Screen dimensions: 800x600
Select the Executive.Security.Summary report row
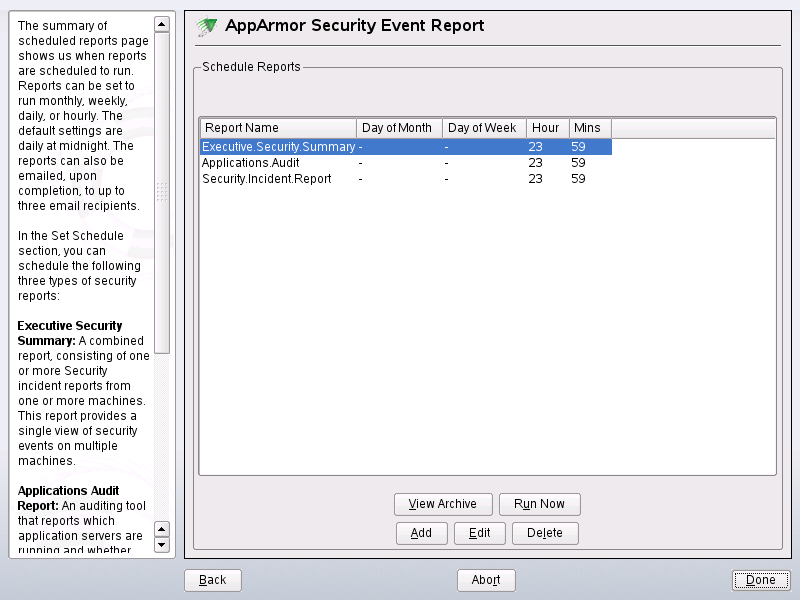pyautogui.click(x=280, y=146)
